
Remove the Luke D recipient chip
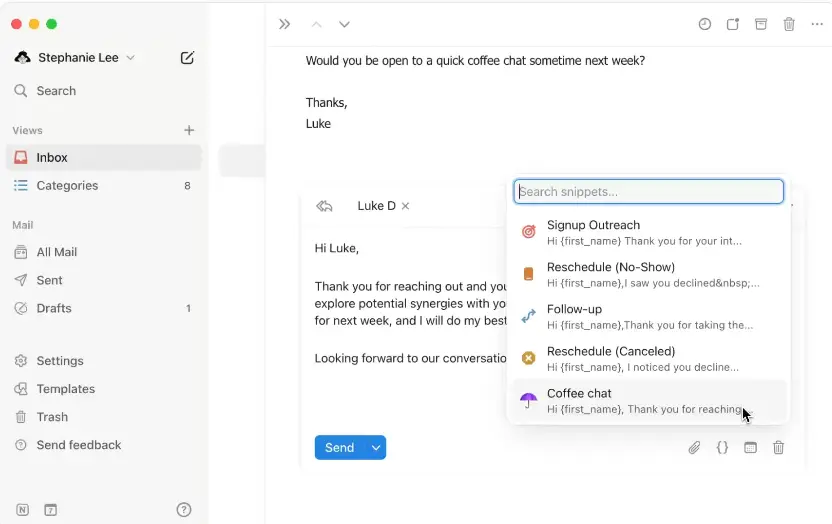[x=405, y=206]
